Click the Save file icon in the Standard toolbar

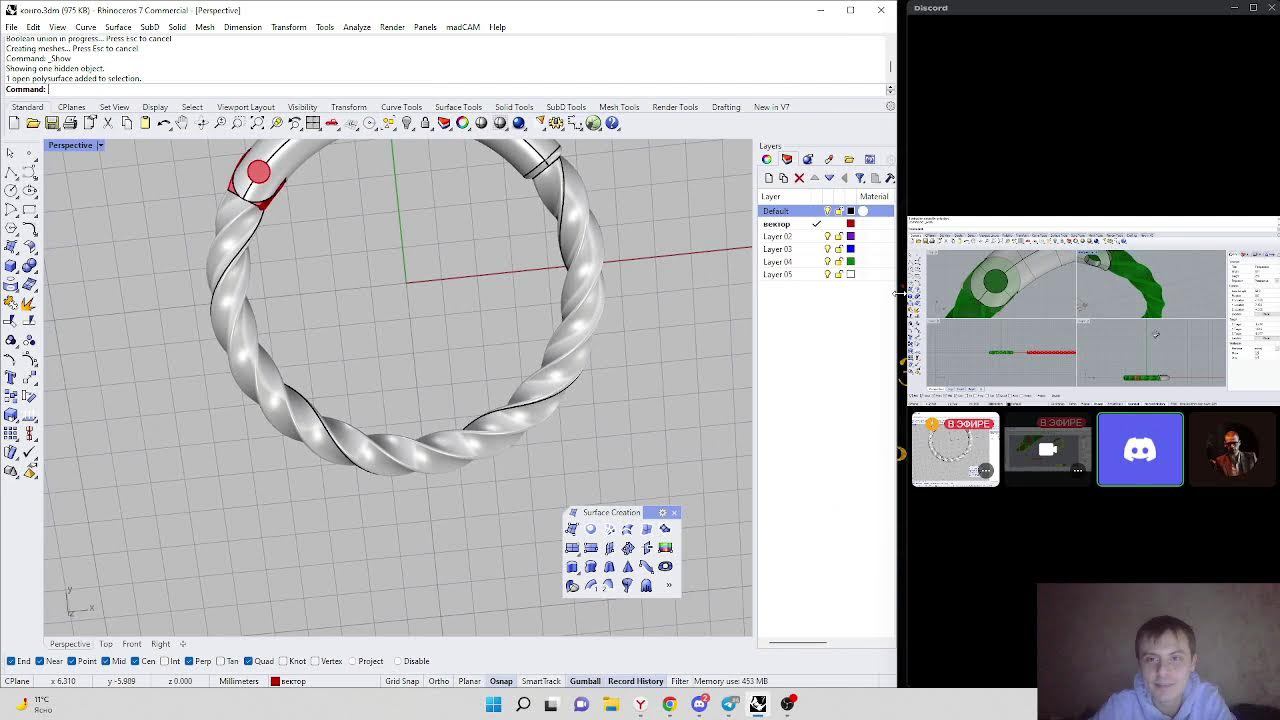52,123
